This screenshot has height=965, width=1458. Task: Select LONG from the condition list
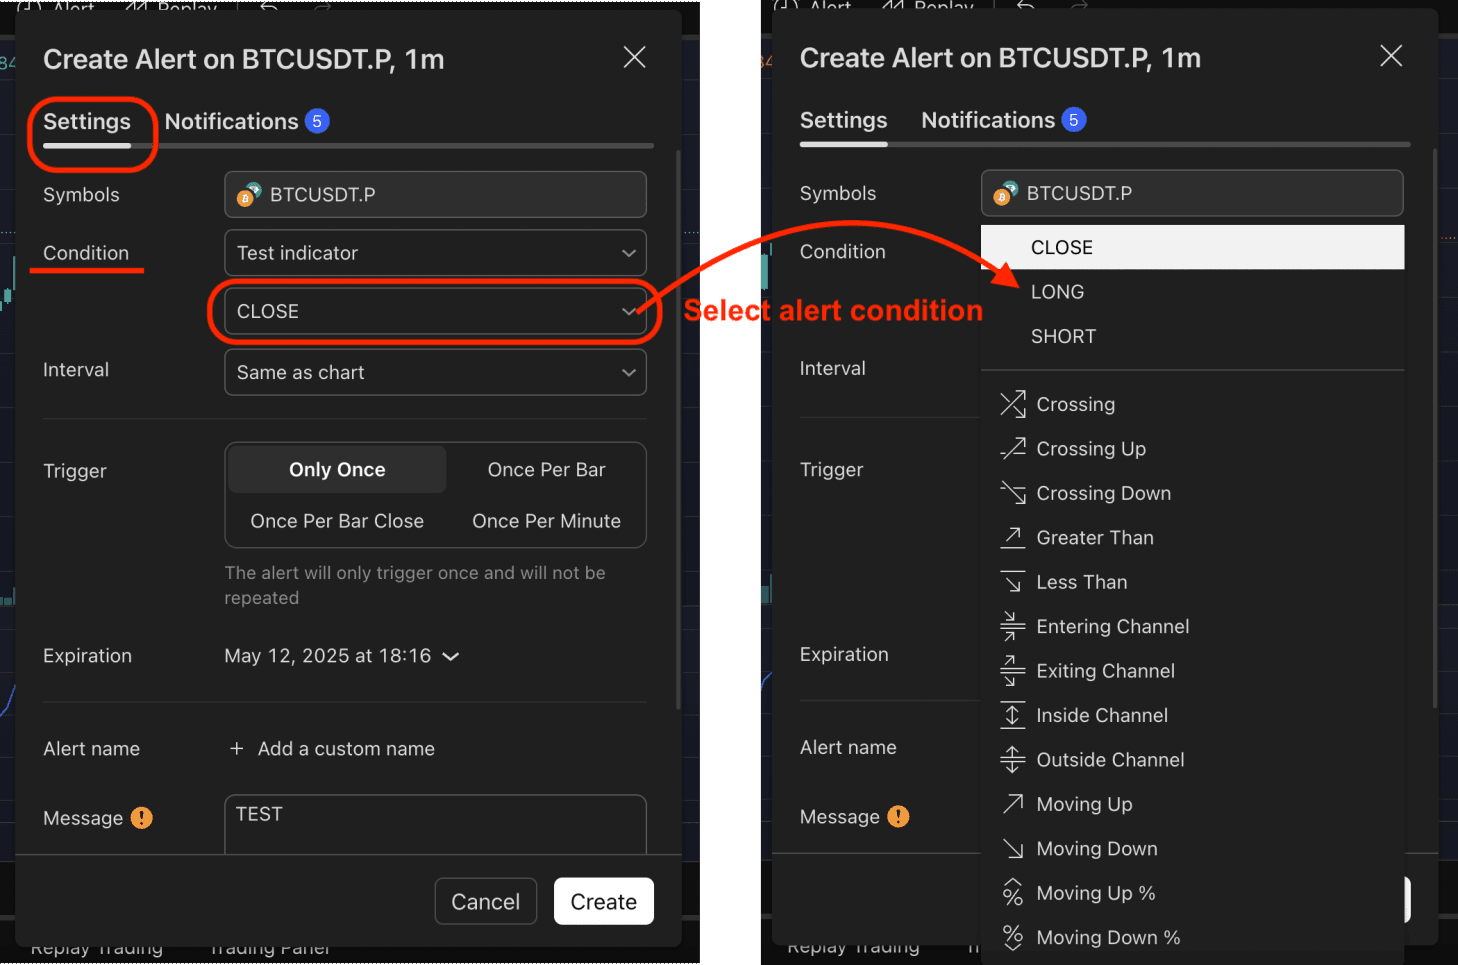[x=1057, y=292]
